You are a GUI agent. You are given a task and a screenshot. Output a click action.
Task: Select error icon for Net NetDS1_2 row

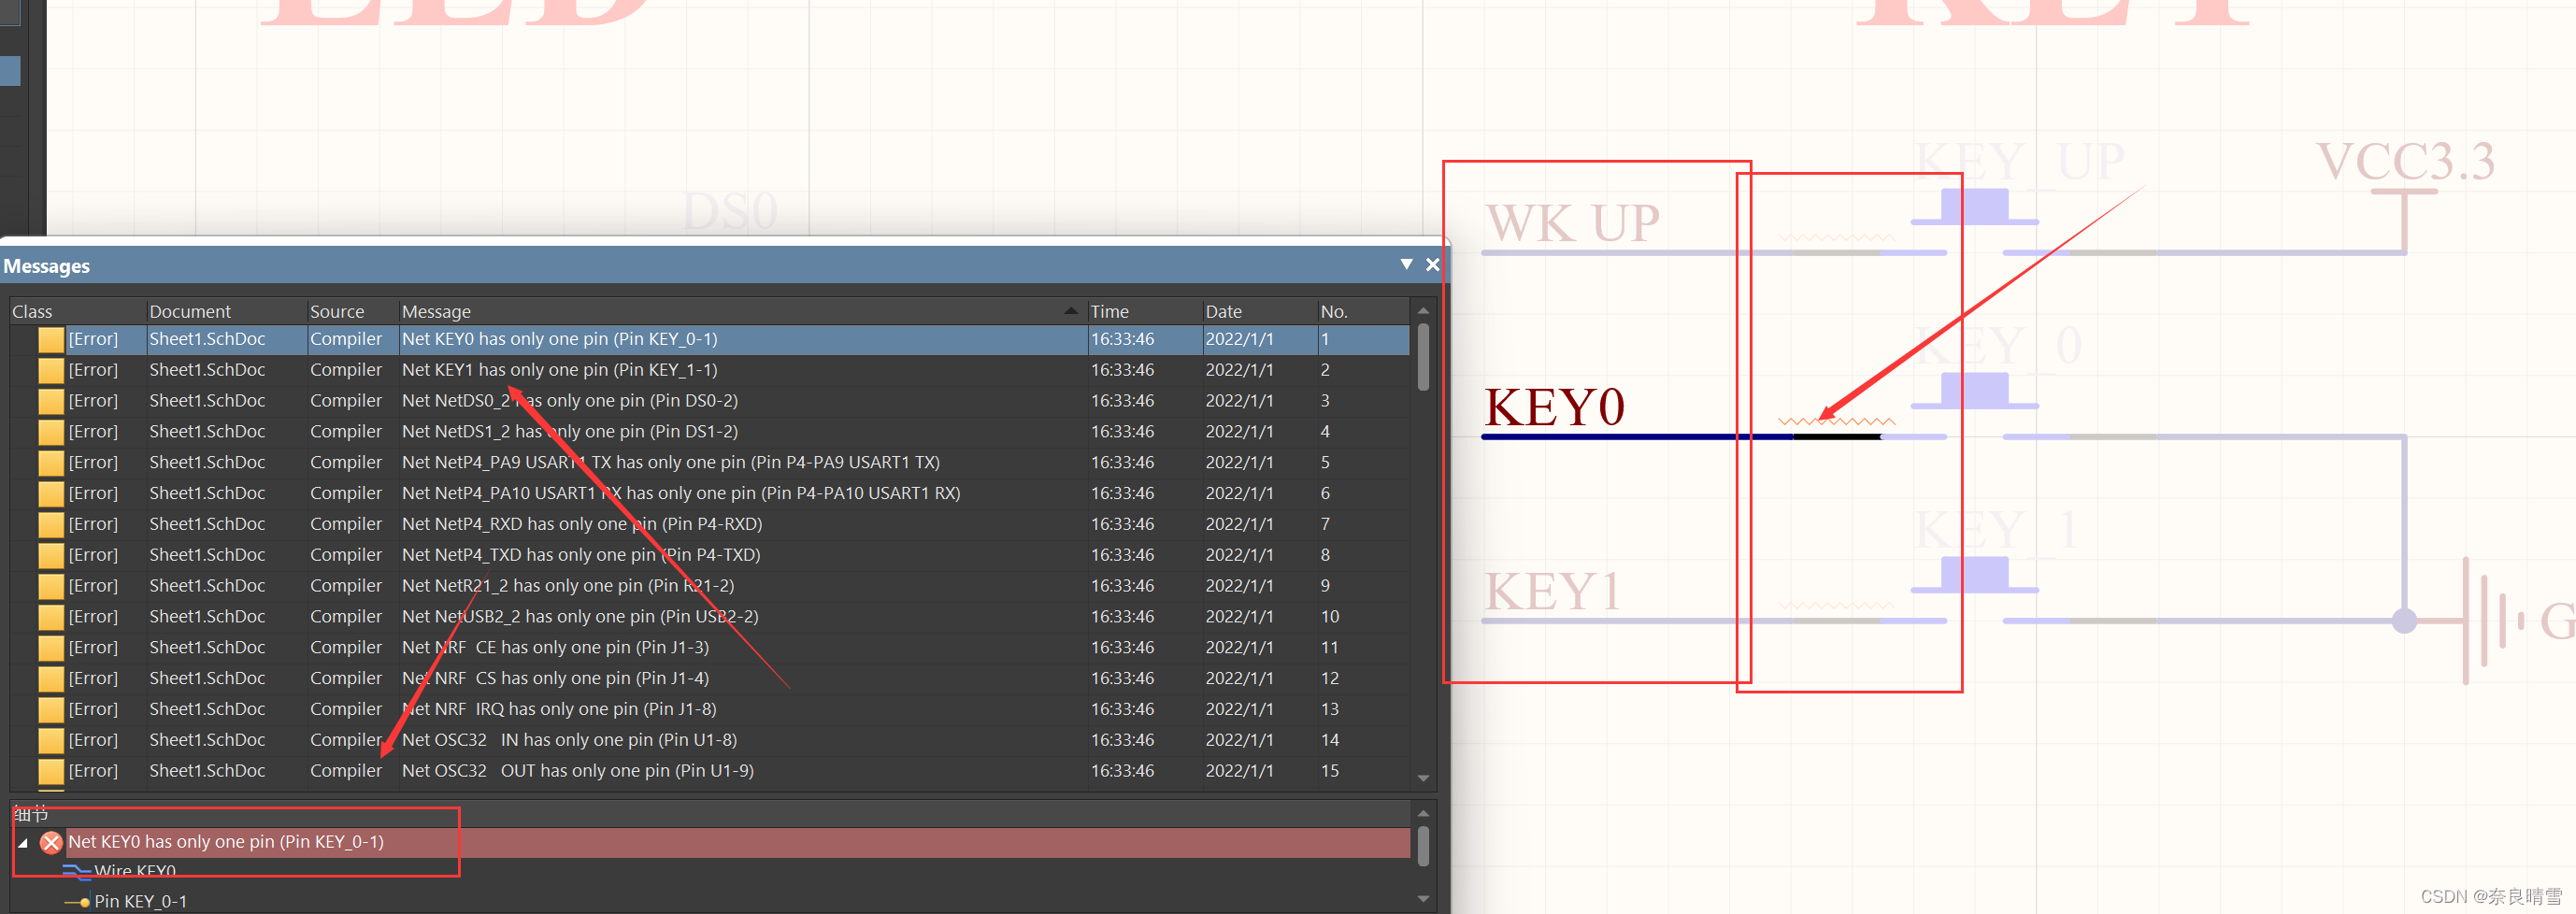tap(51, 432)
